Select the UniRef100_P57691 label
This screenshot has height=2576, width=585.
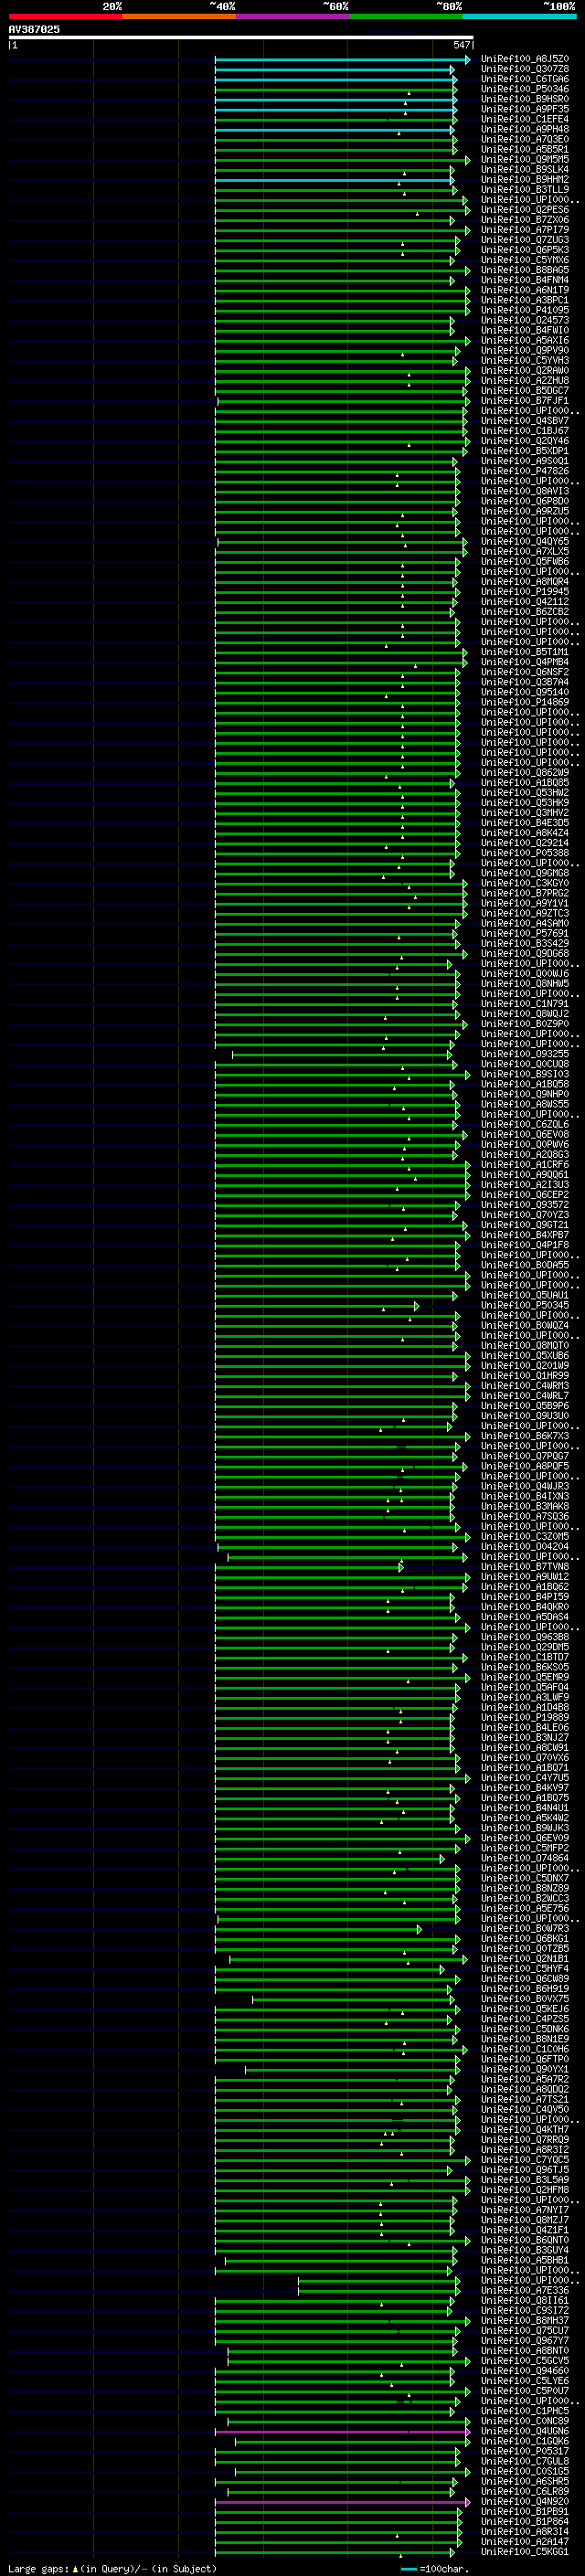(x=525, y=933)
